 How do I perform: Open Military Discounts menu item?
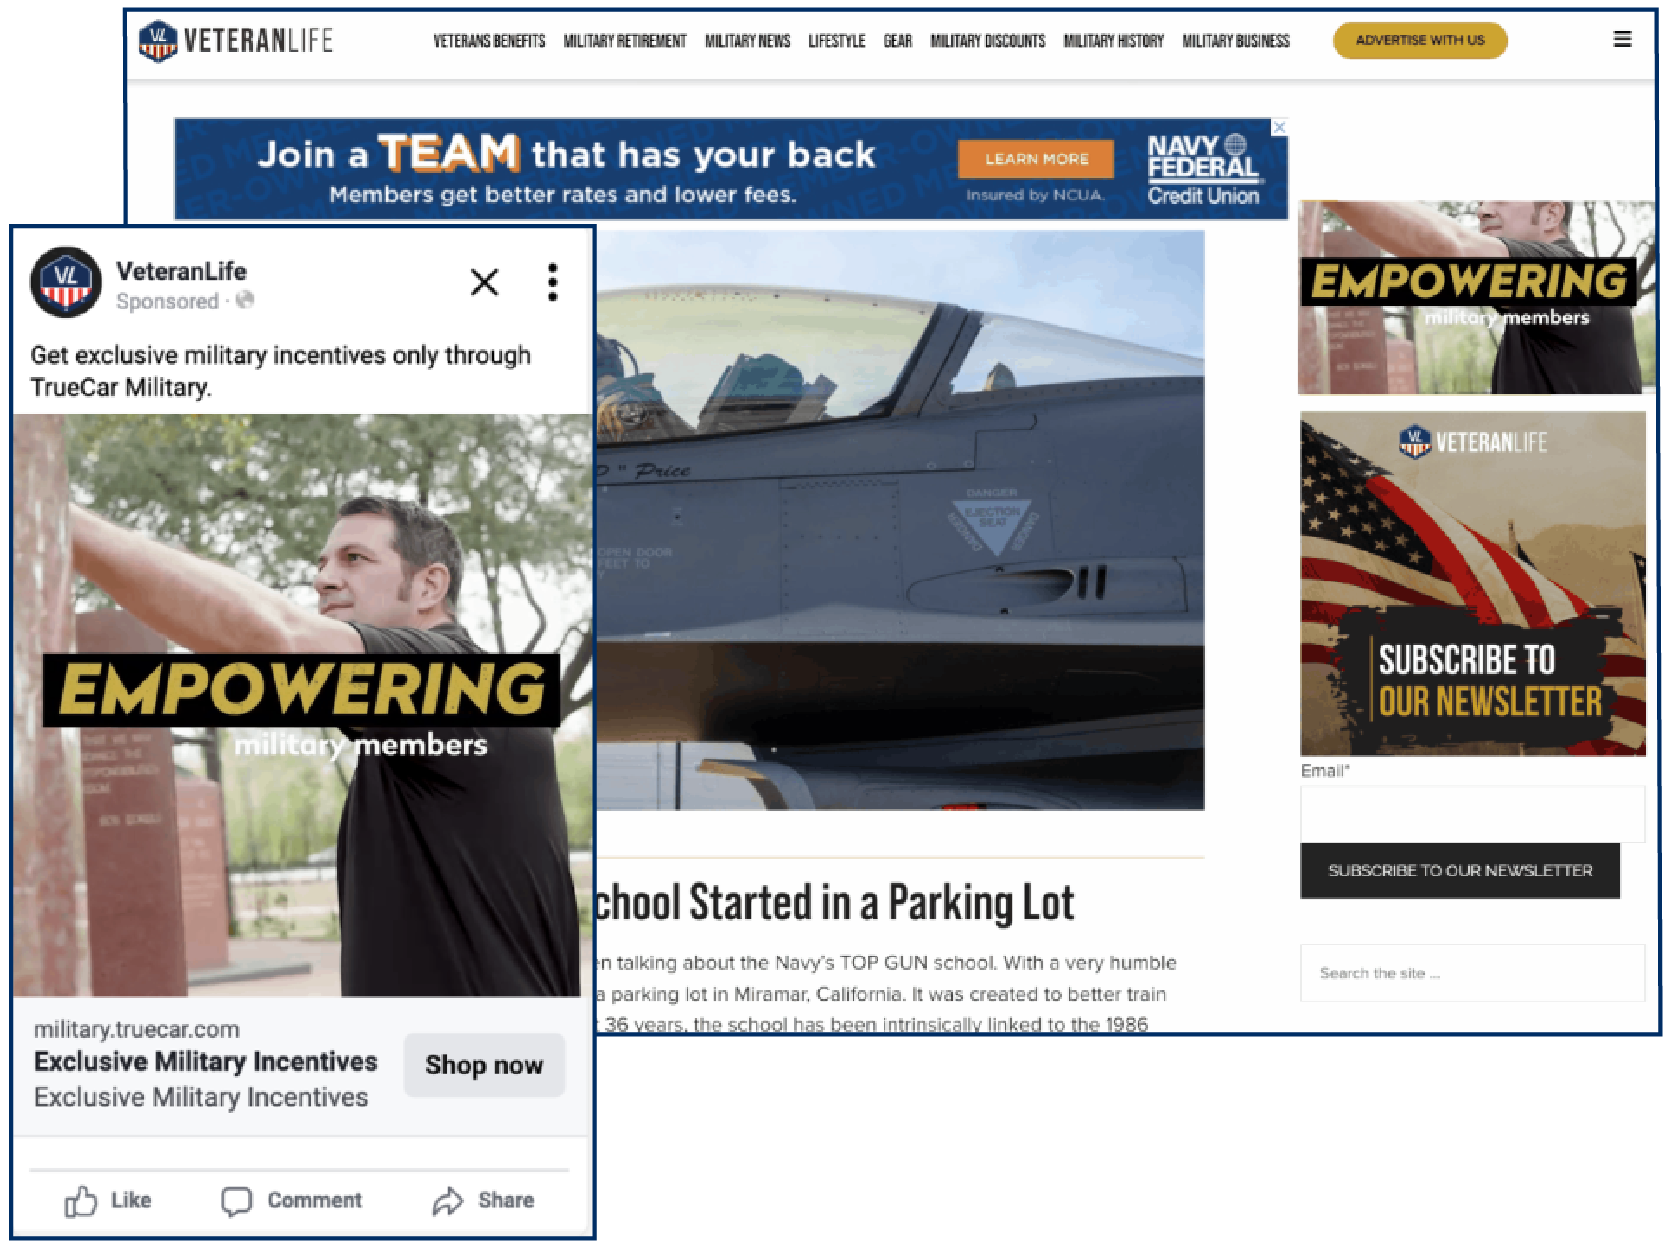pyautogui.click(x=988, y=41)
